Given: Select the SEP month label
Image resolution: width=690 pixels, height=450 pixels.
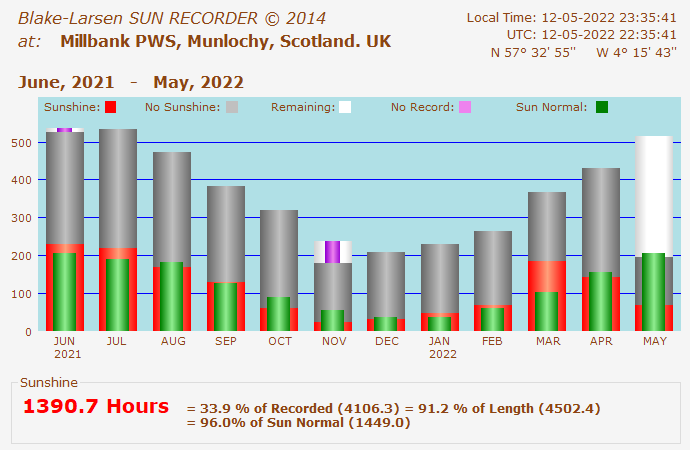Looking at the screenshot, I should click(x=226, y=341).
